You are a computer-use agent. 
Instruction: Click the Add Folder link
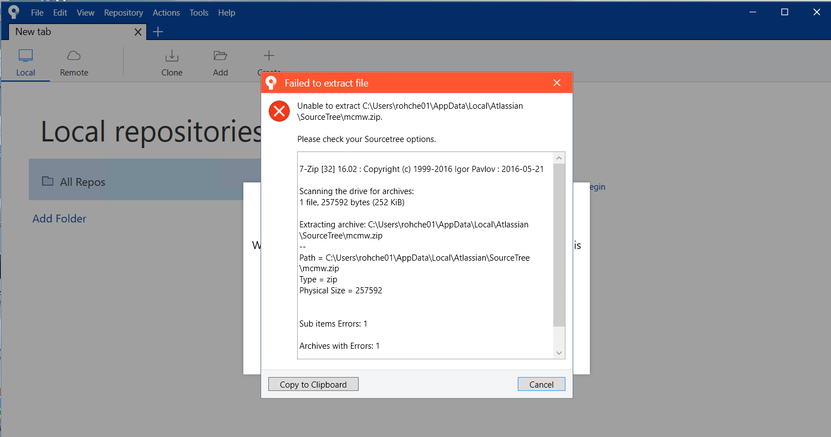pos(59,219)
